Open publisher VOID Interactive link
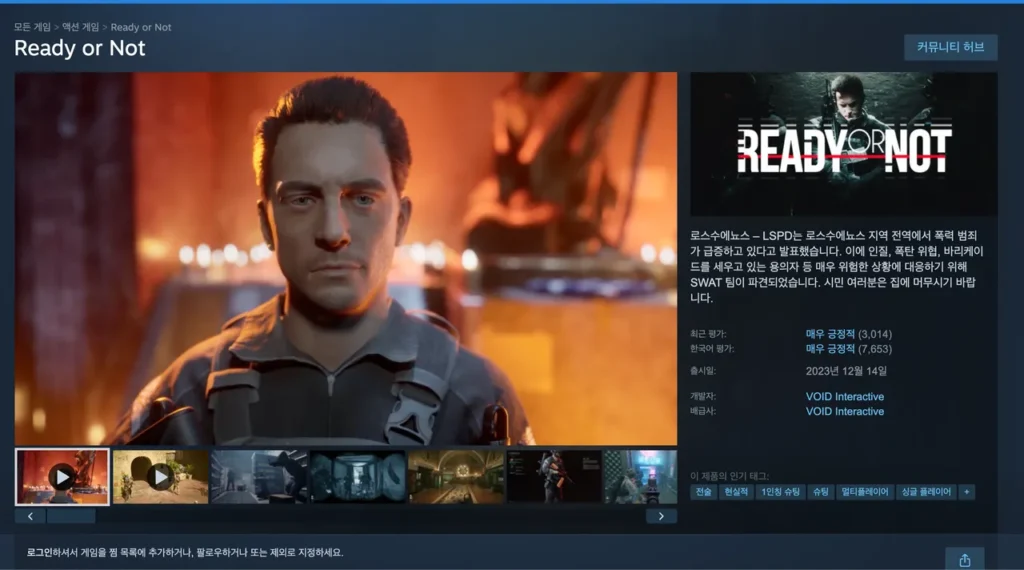Viewport: 1024px width, 570px height. (844, 411)
